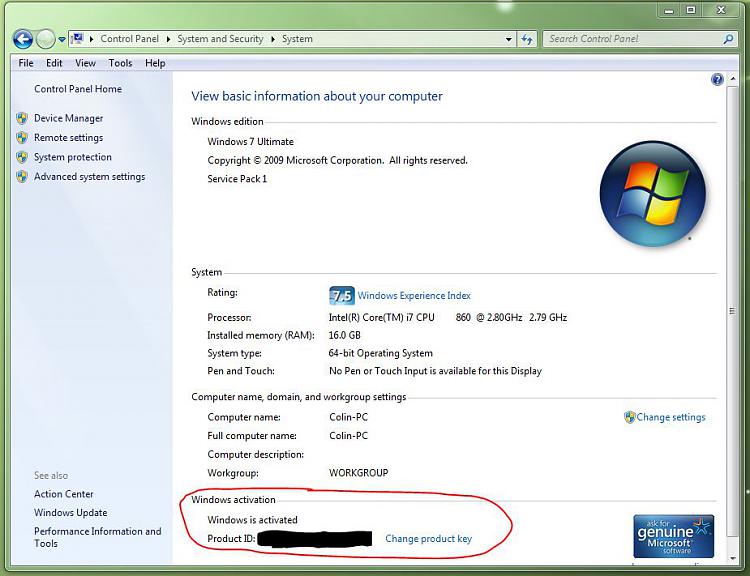Click the Service Pack 1 text
This screenshot has height=576, width=750.
(237, 179)
